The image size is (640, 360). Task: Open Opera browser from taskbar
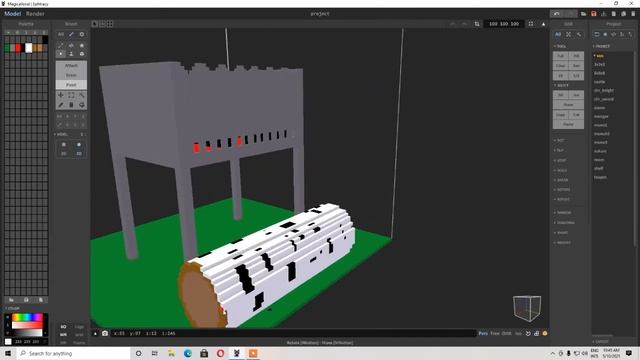tap(220, 353)
